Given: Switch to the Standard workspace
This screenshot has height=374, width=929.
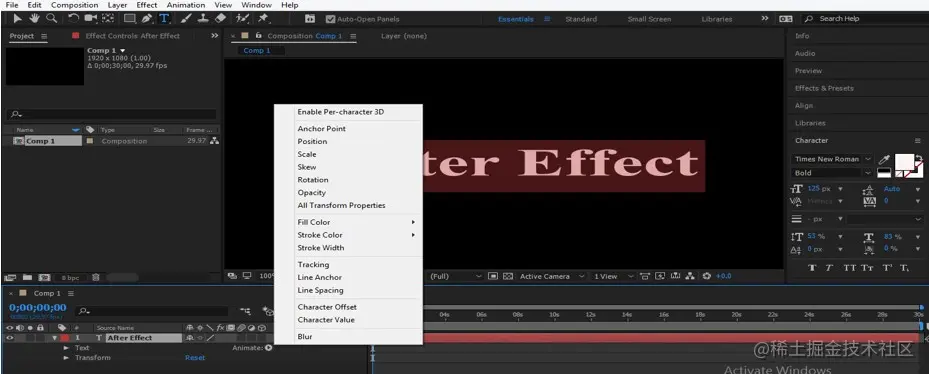Looking at the screenshot, I should pos(581,19).
